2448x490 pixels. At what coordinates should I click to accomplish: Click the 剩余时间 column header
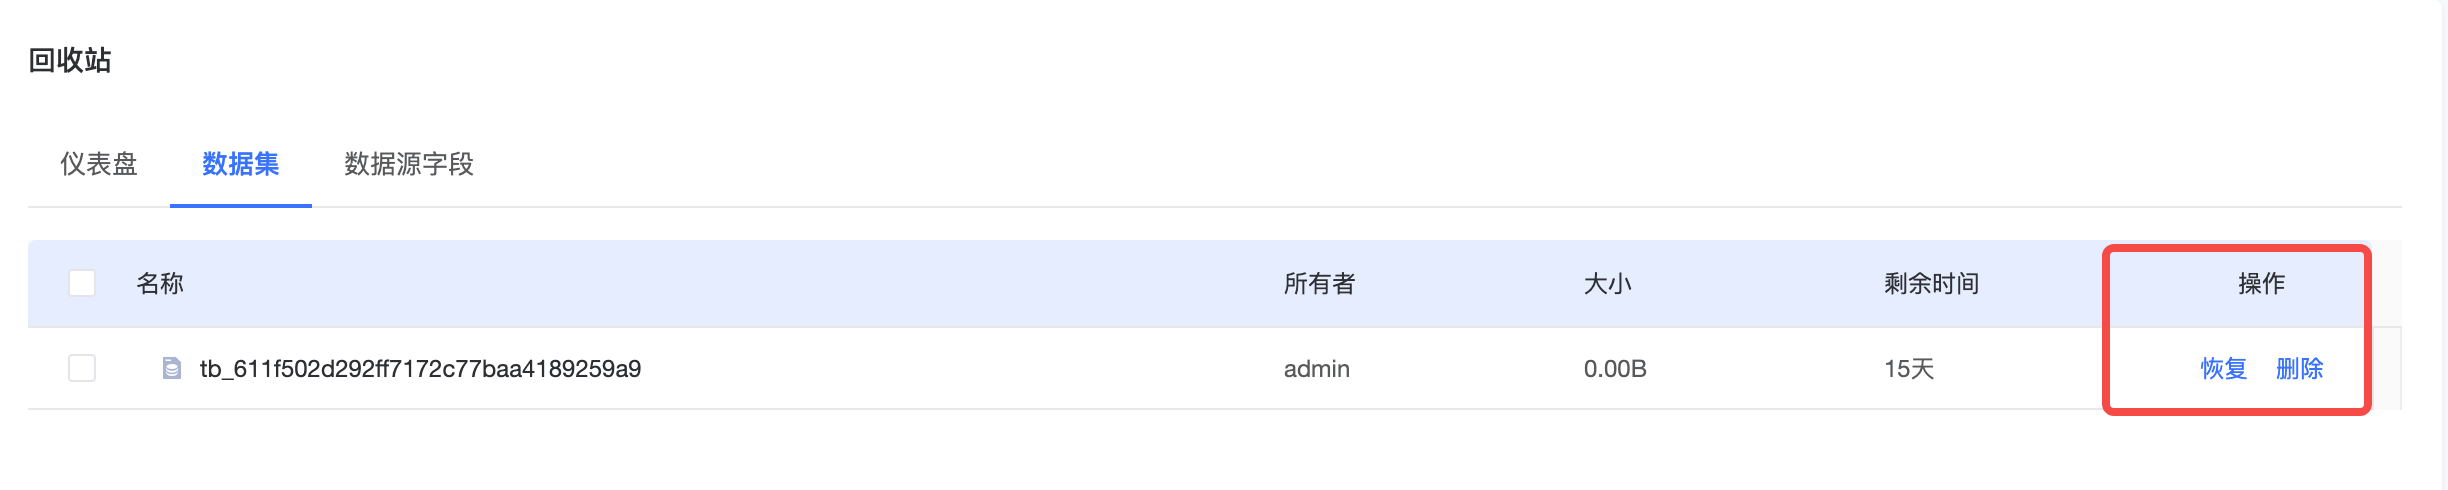point(1932,284)
